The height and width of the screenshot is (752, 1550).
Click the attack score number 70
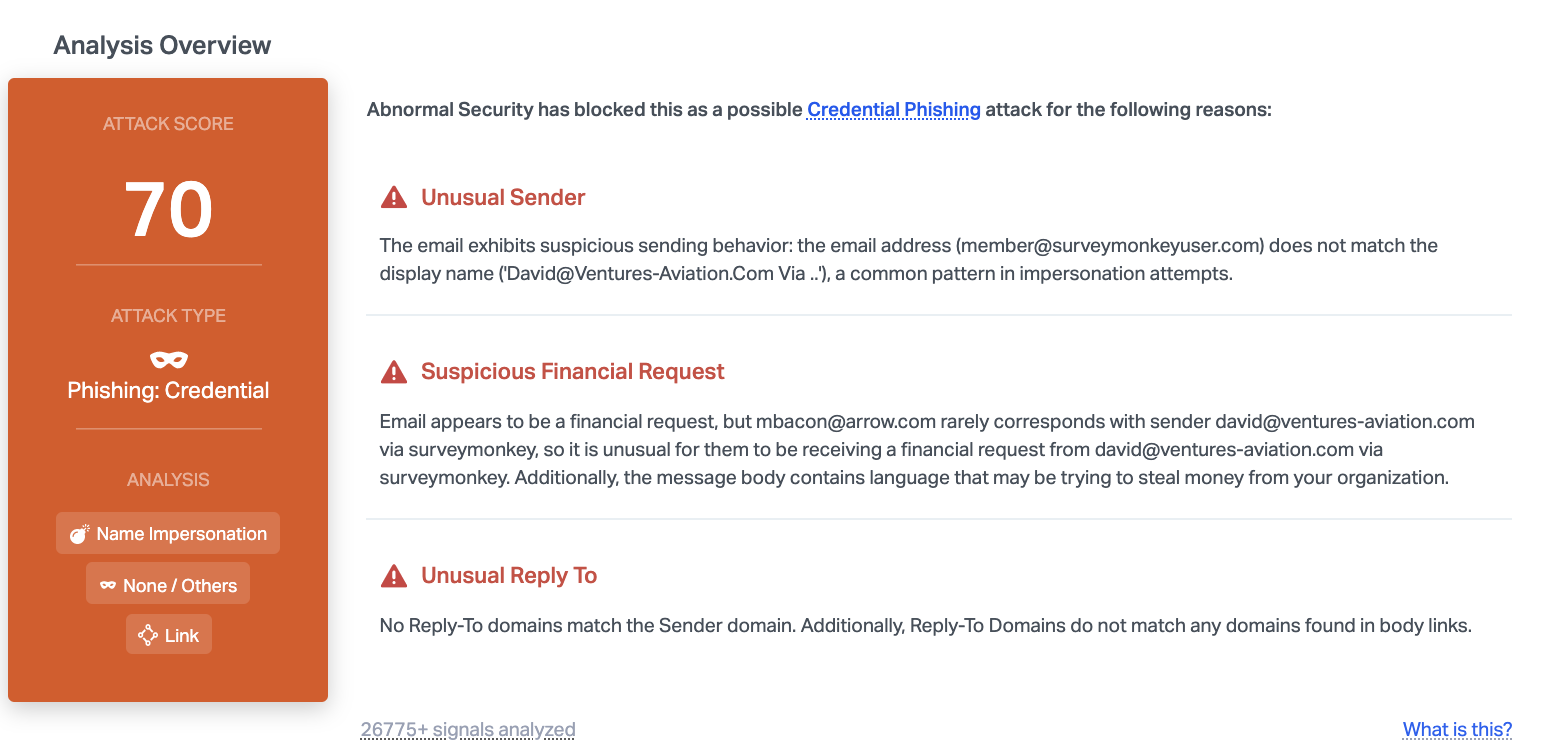point(168,210)
